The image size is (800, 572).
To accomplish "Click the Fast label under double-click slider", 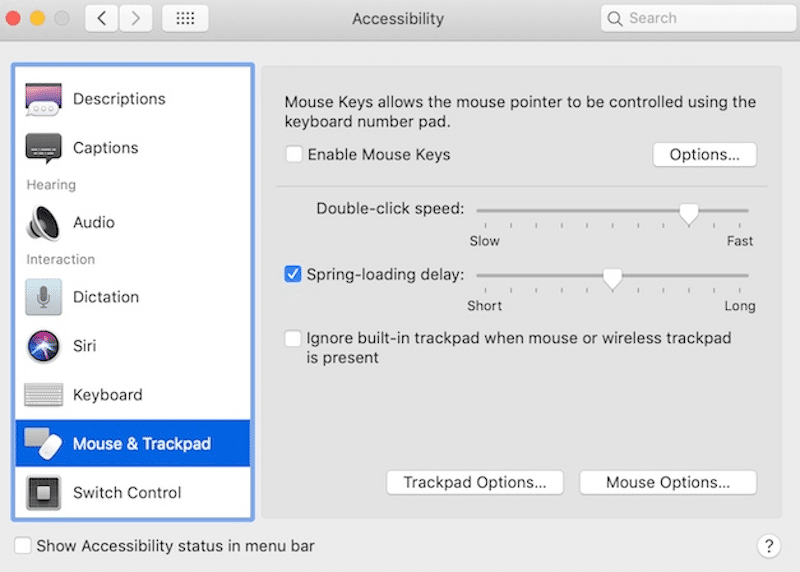I will click(x=740, y=241).
